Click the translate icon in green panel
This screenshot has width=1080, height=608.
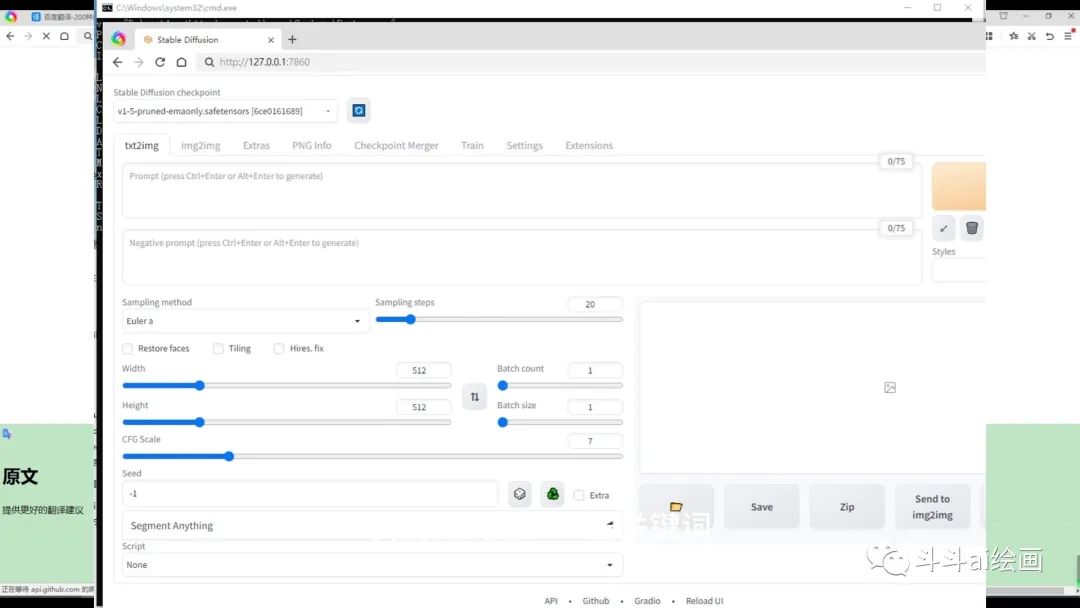[7, 434]
